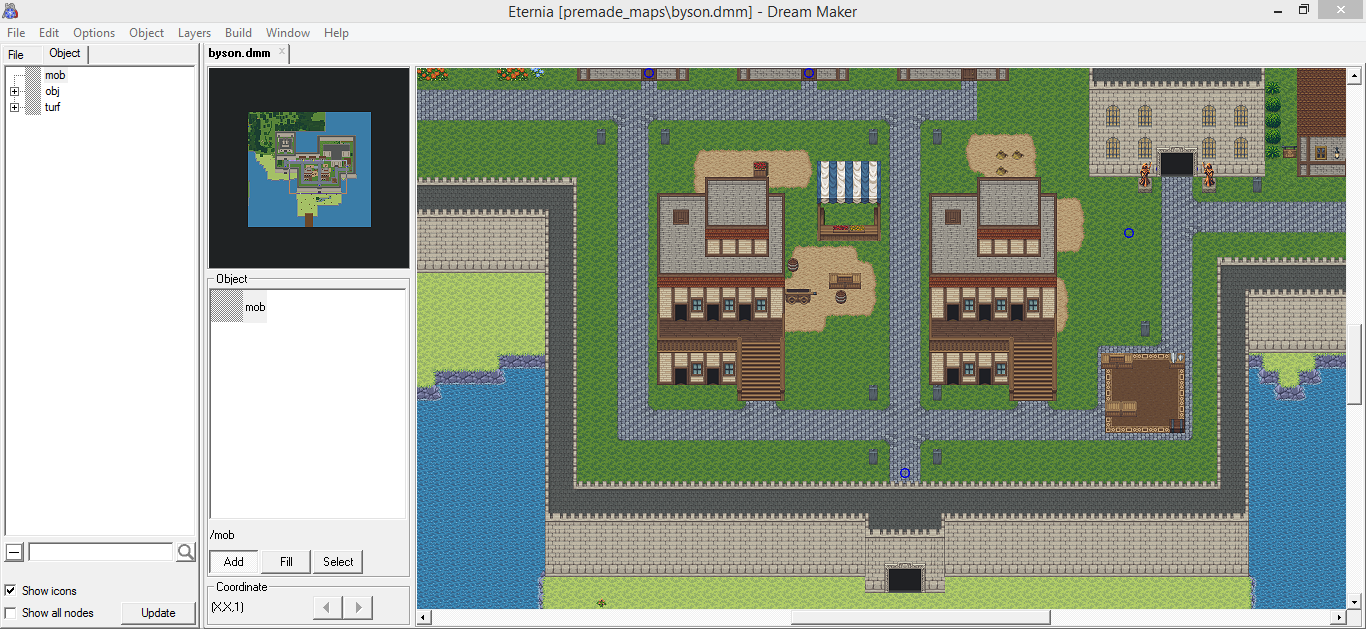Viewport: 1366px width, 629px height.
Task: Open the Window menu
Action: pos(287,33)
